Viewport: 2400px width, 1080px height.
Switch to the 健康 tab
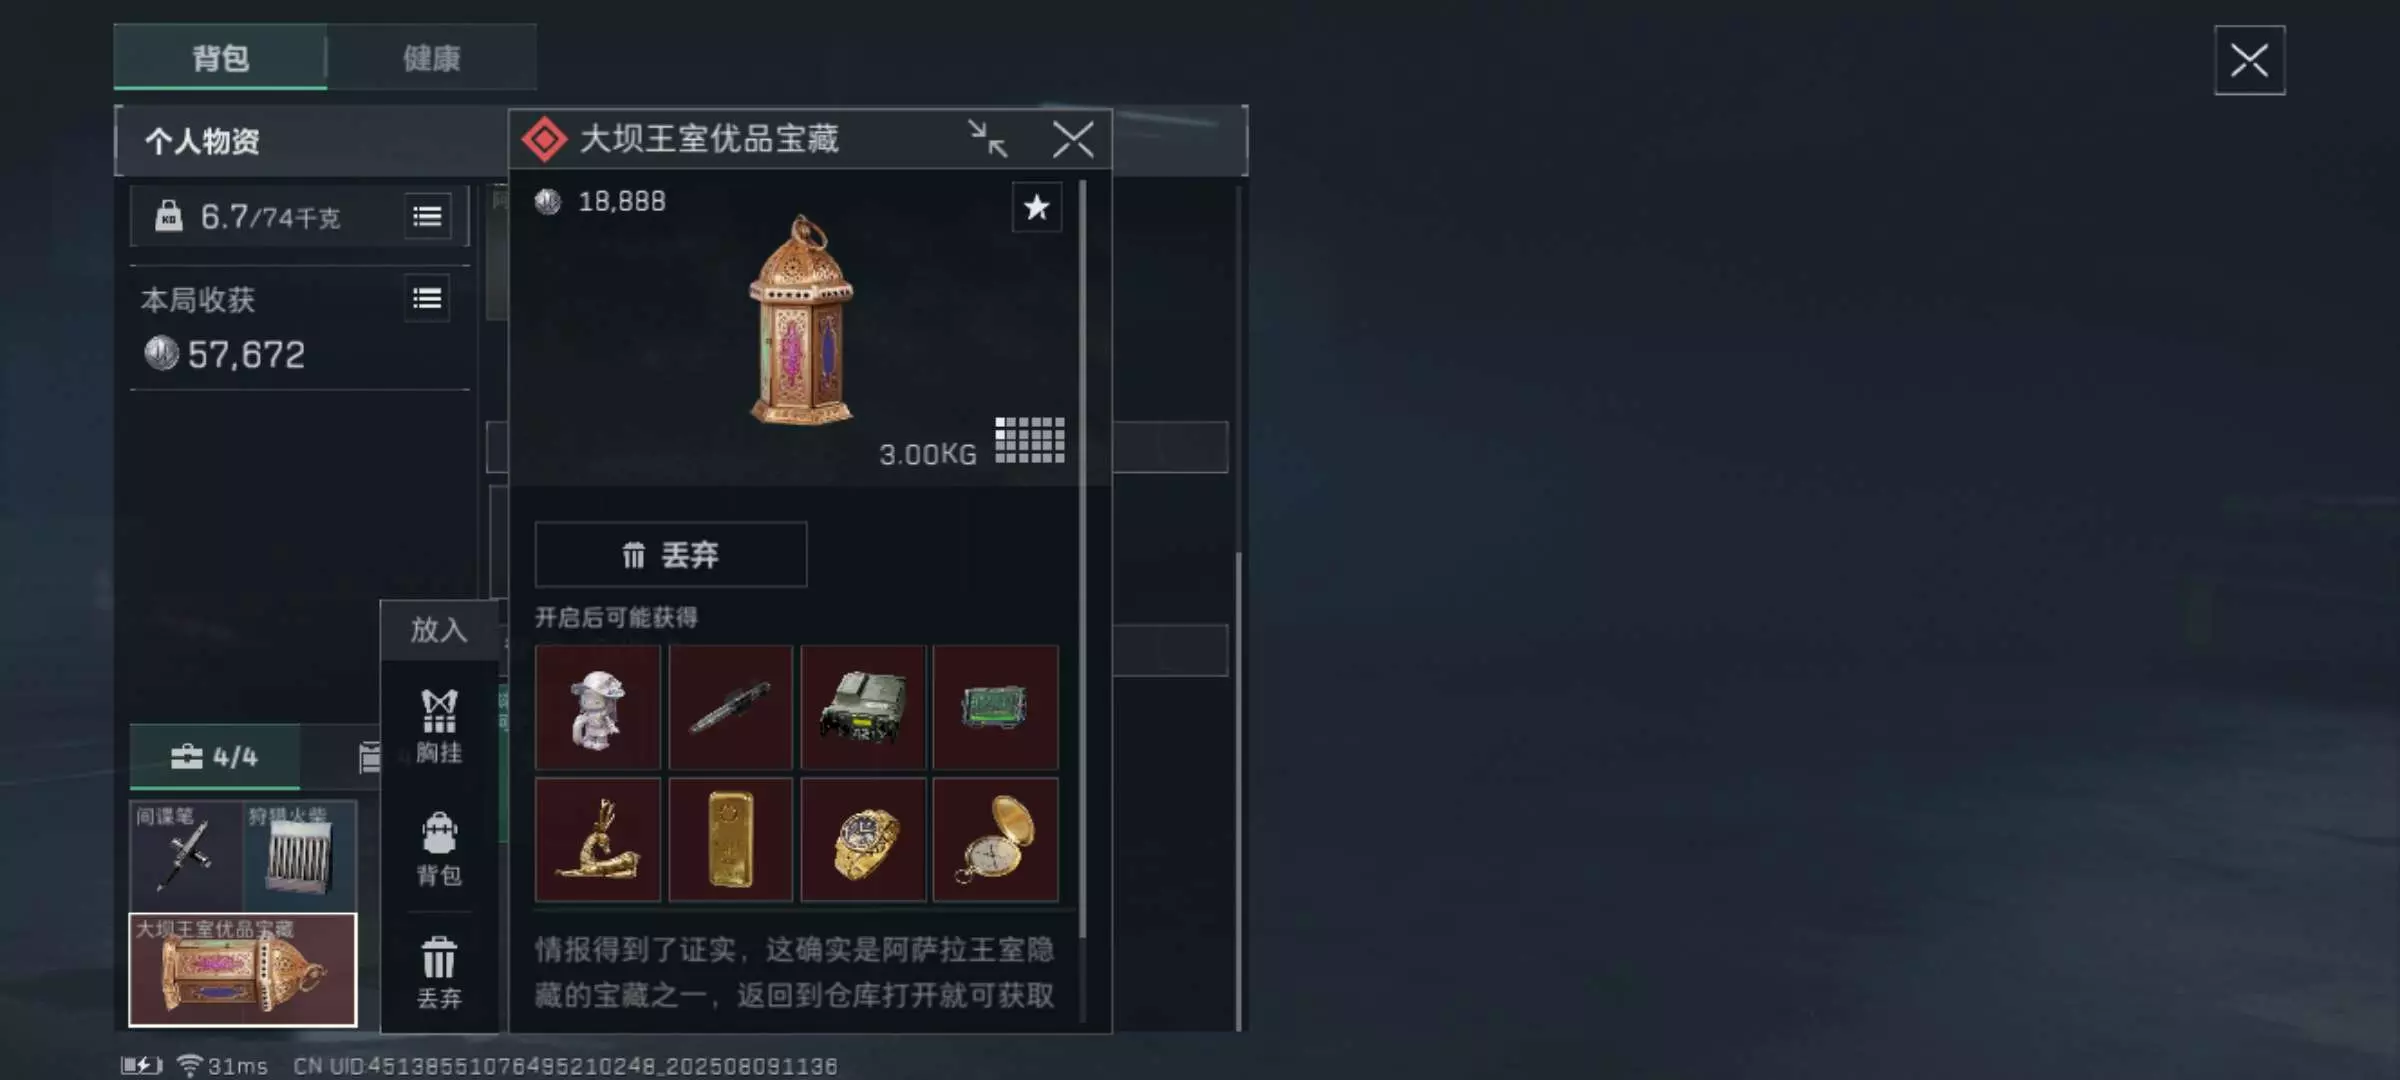tap(431, 58)
